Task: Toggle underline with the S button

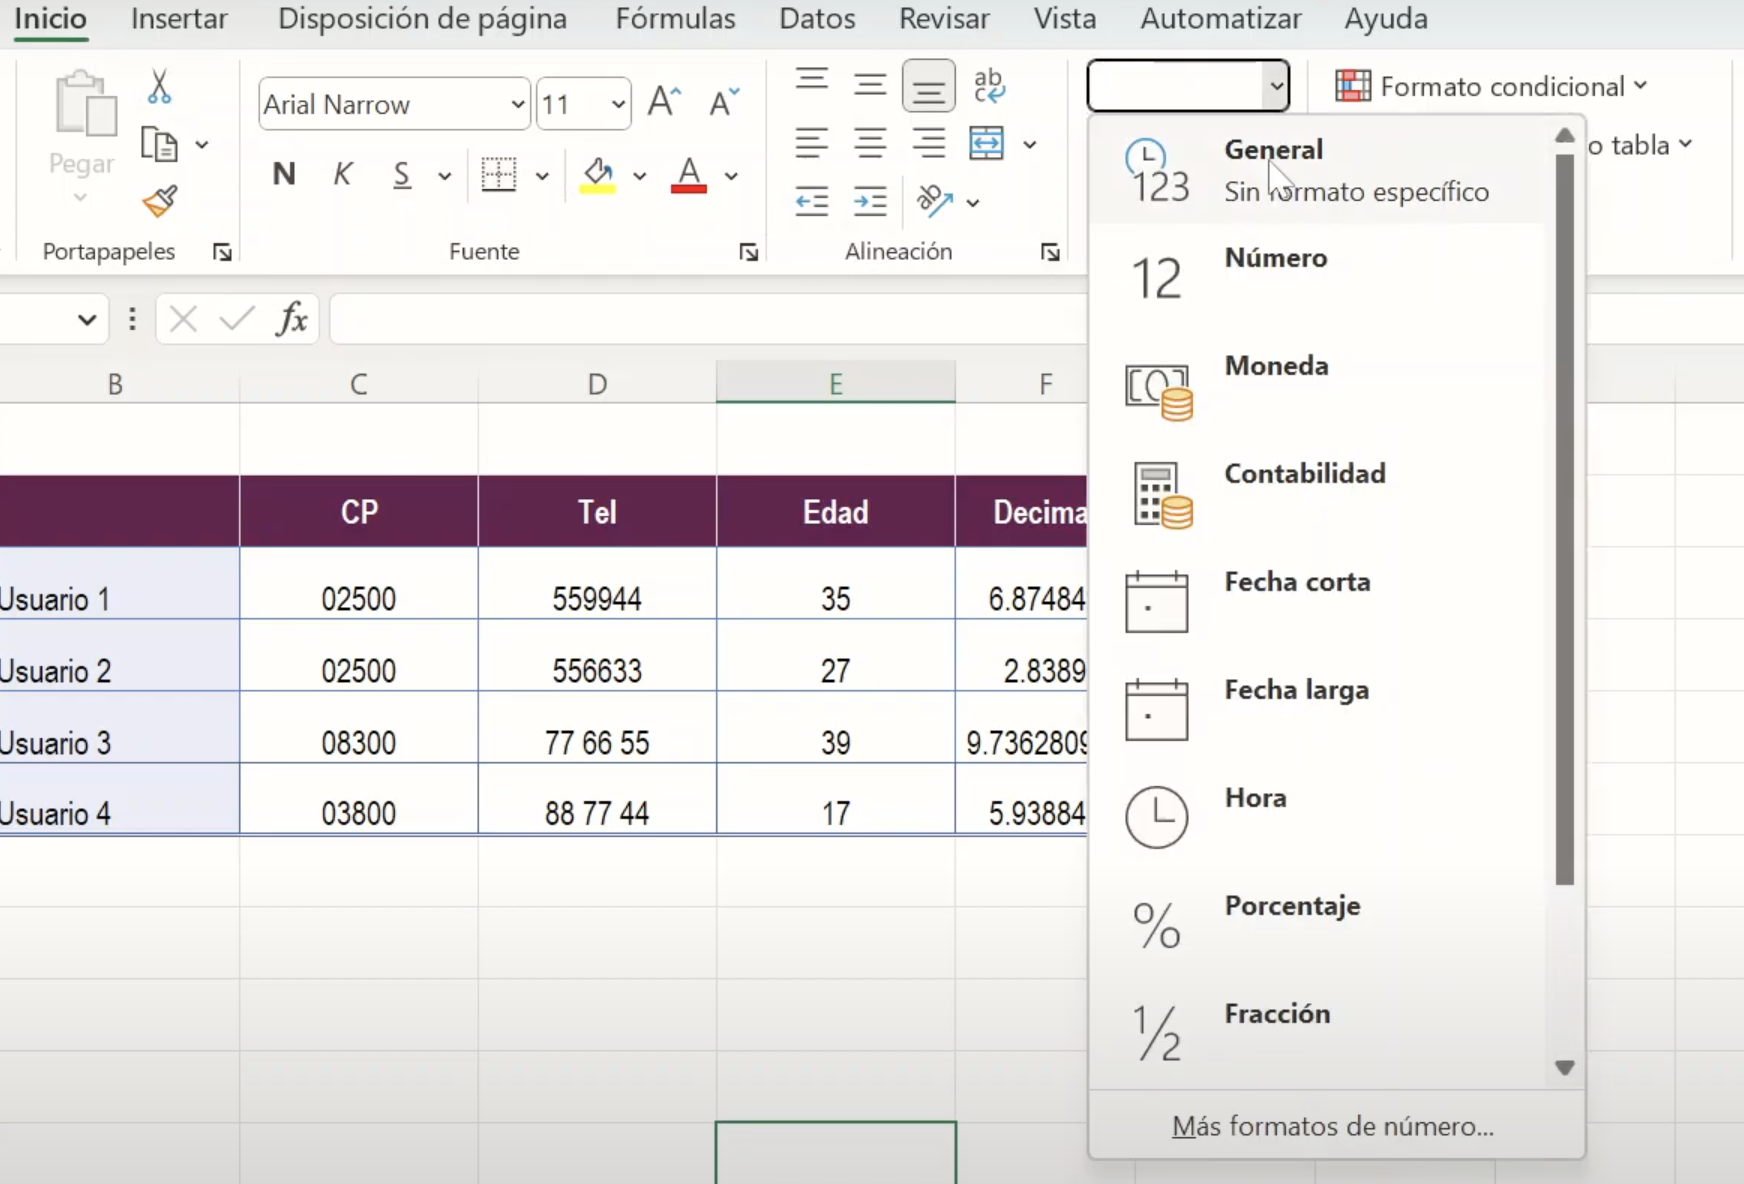Action: click(400, 174)
